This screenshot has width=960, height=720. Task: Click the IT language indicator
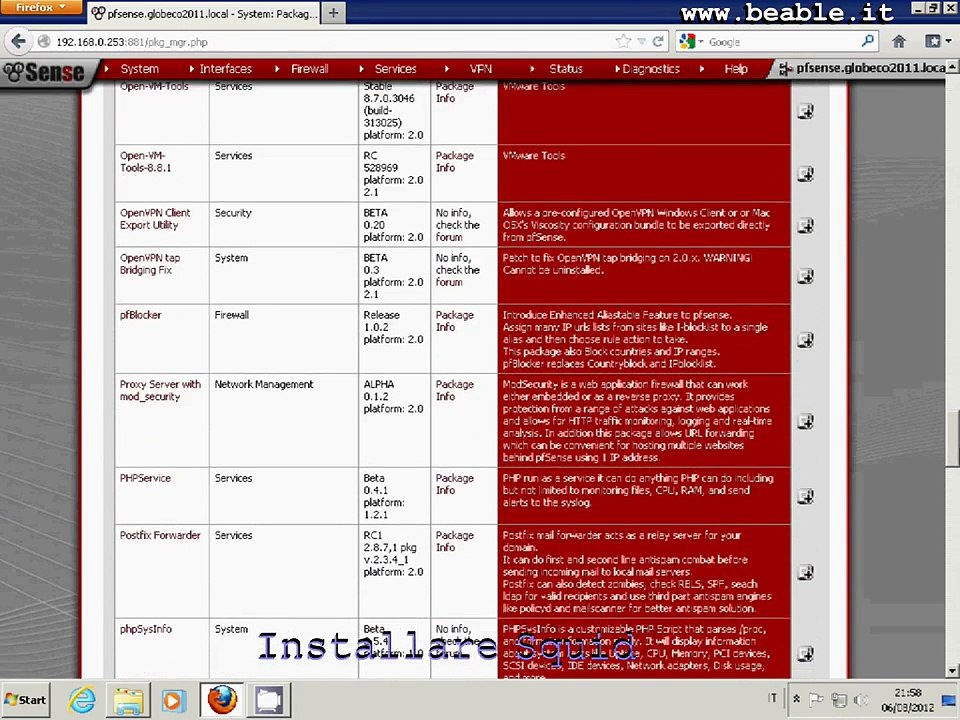[x=772, y=698]
